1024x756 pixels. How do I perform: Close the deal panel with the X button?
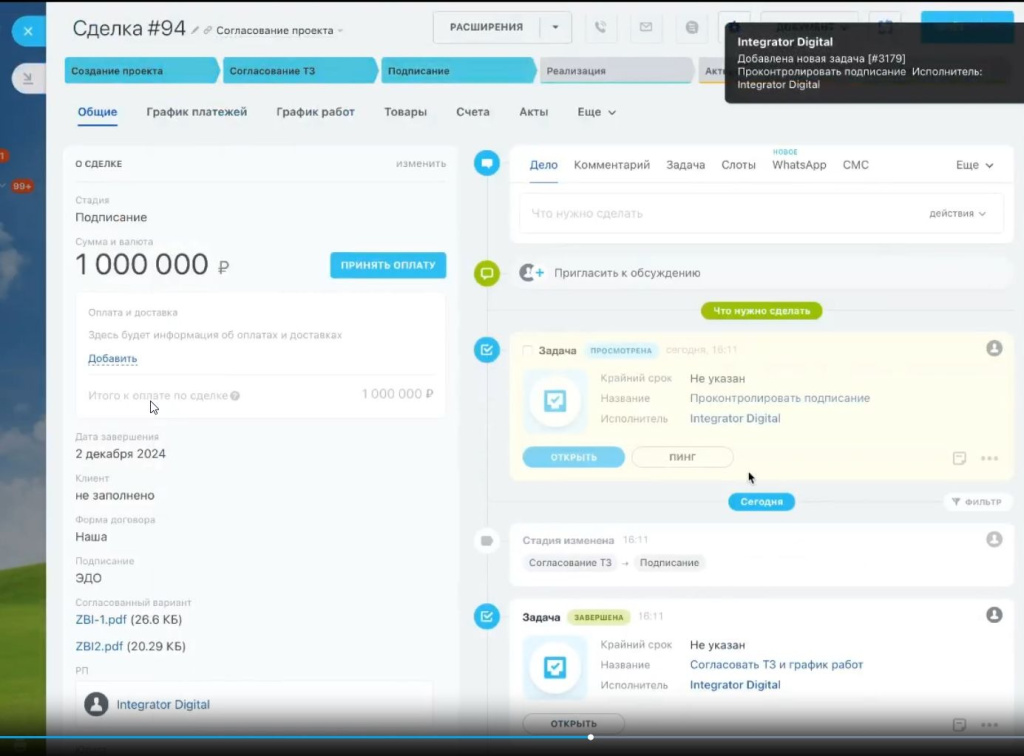click(28, 31)
